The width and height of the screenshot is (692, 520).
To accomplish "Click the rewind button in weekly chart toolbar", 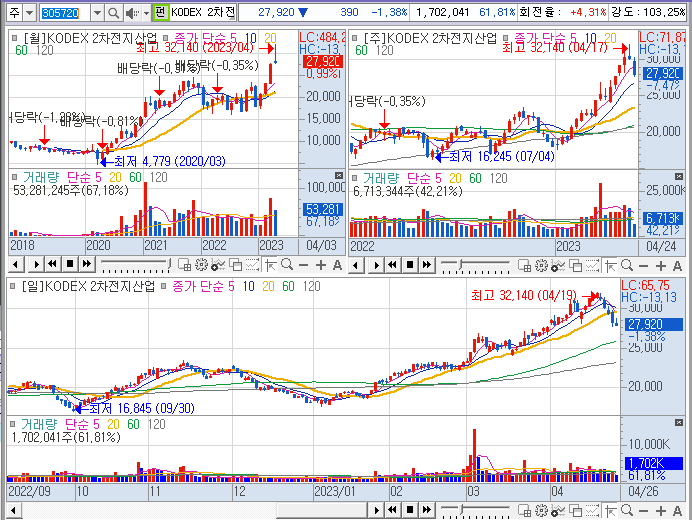I will tap(392, 265).
